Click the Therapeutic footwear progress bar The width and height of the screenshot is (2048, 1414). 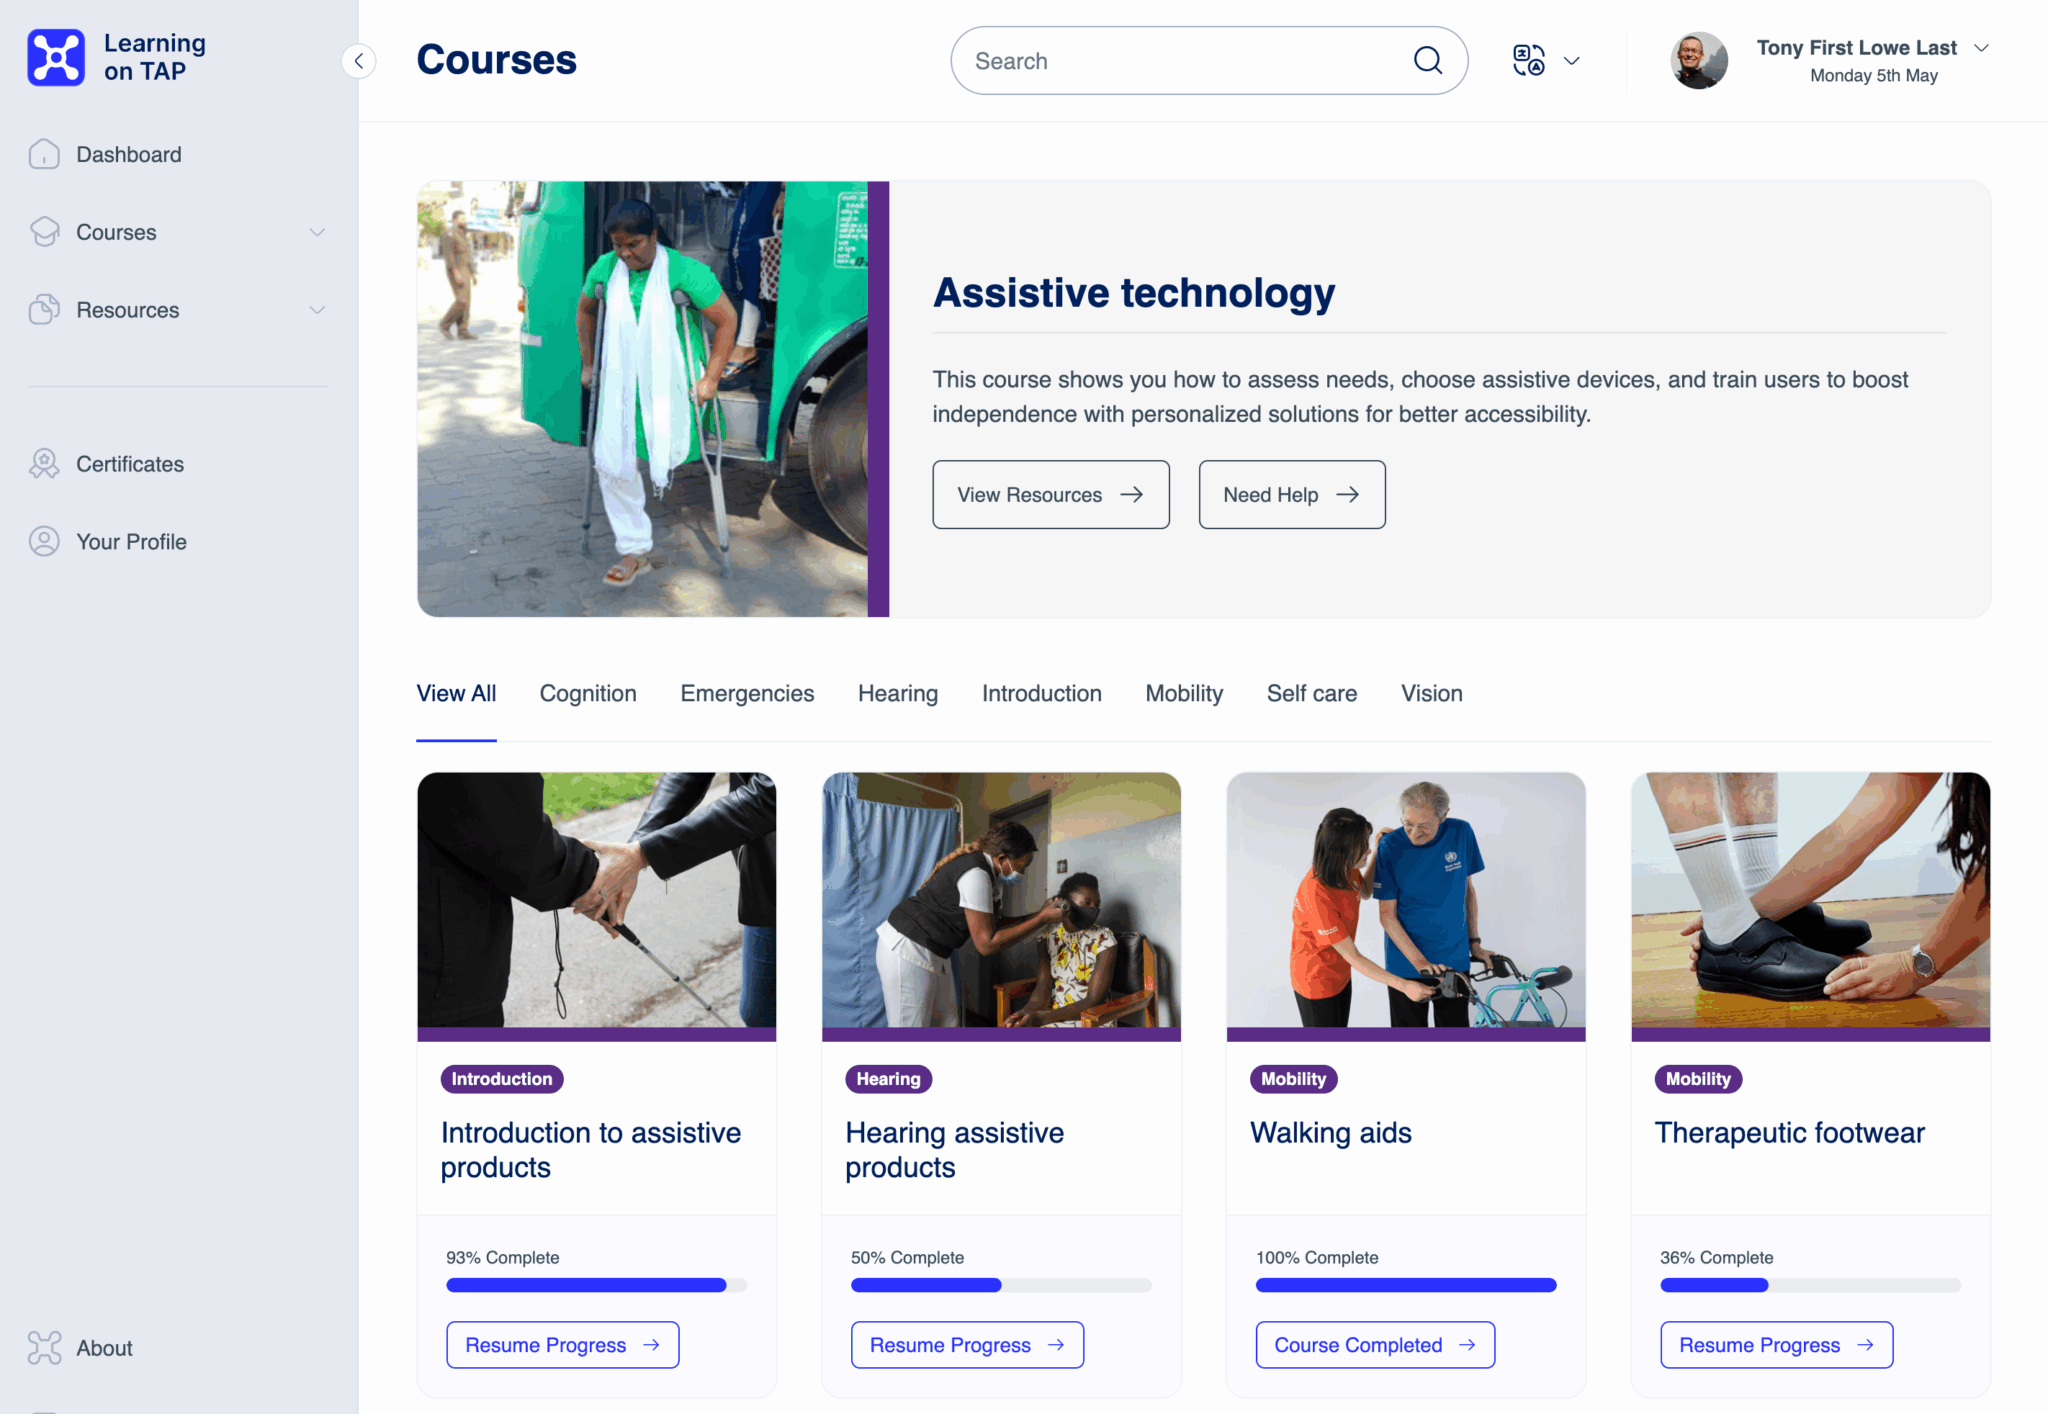click(1810, 1285)
